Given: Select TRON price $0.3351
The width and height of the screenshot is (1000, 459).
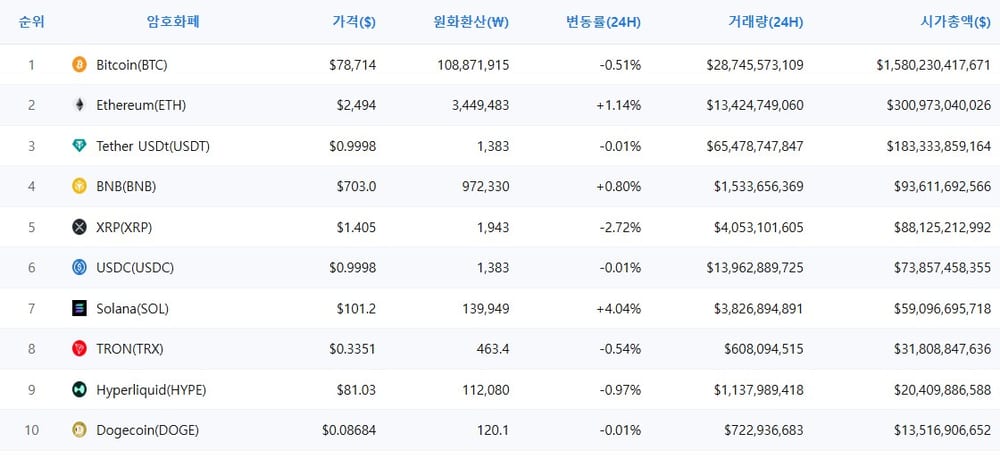Looking at the screenshot, I should (353, 349).
